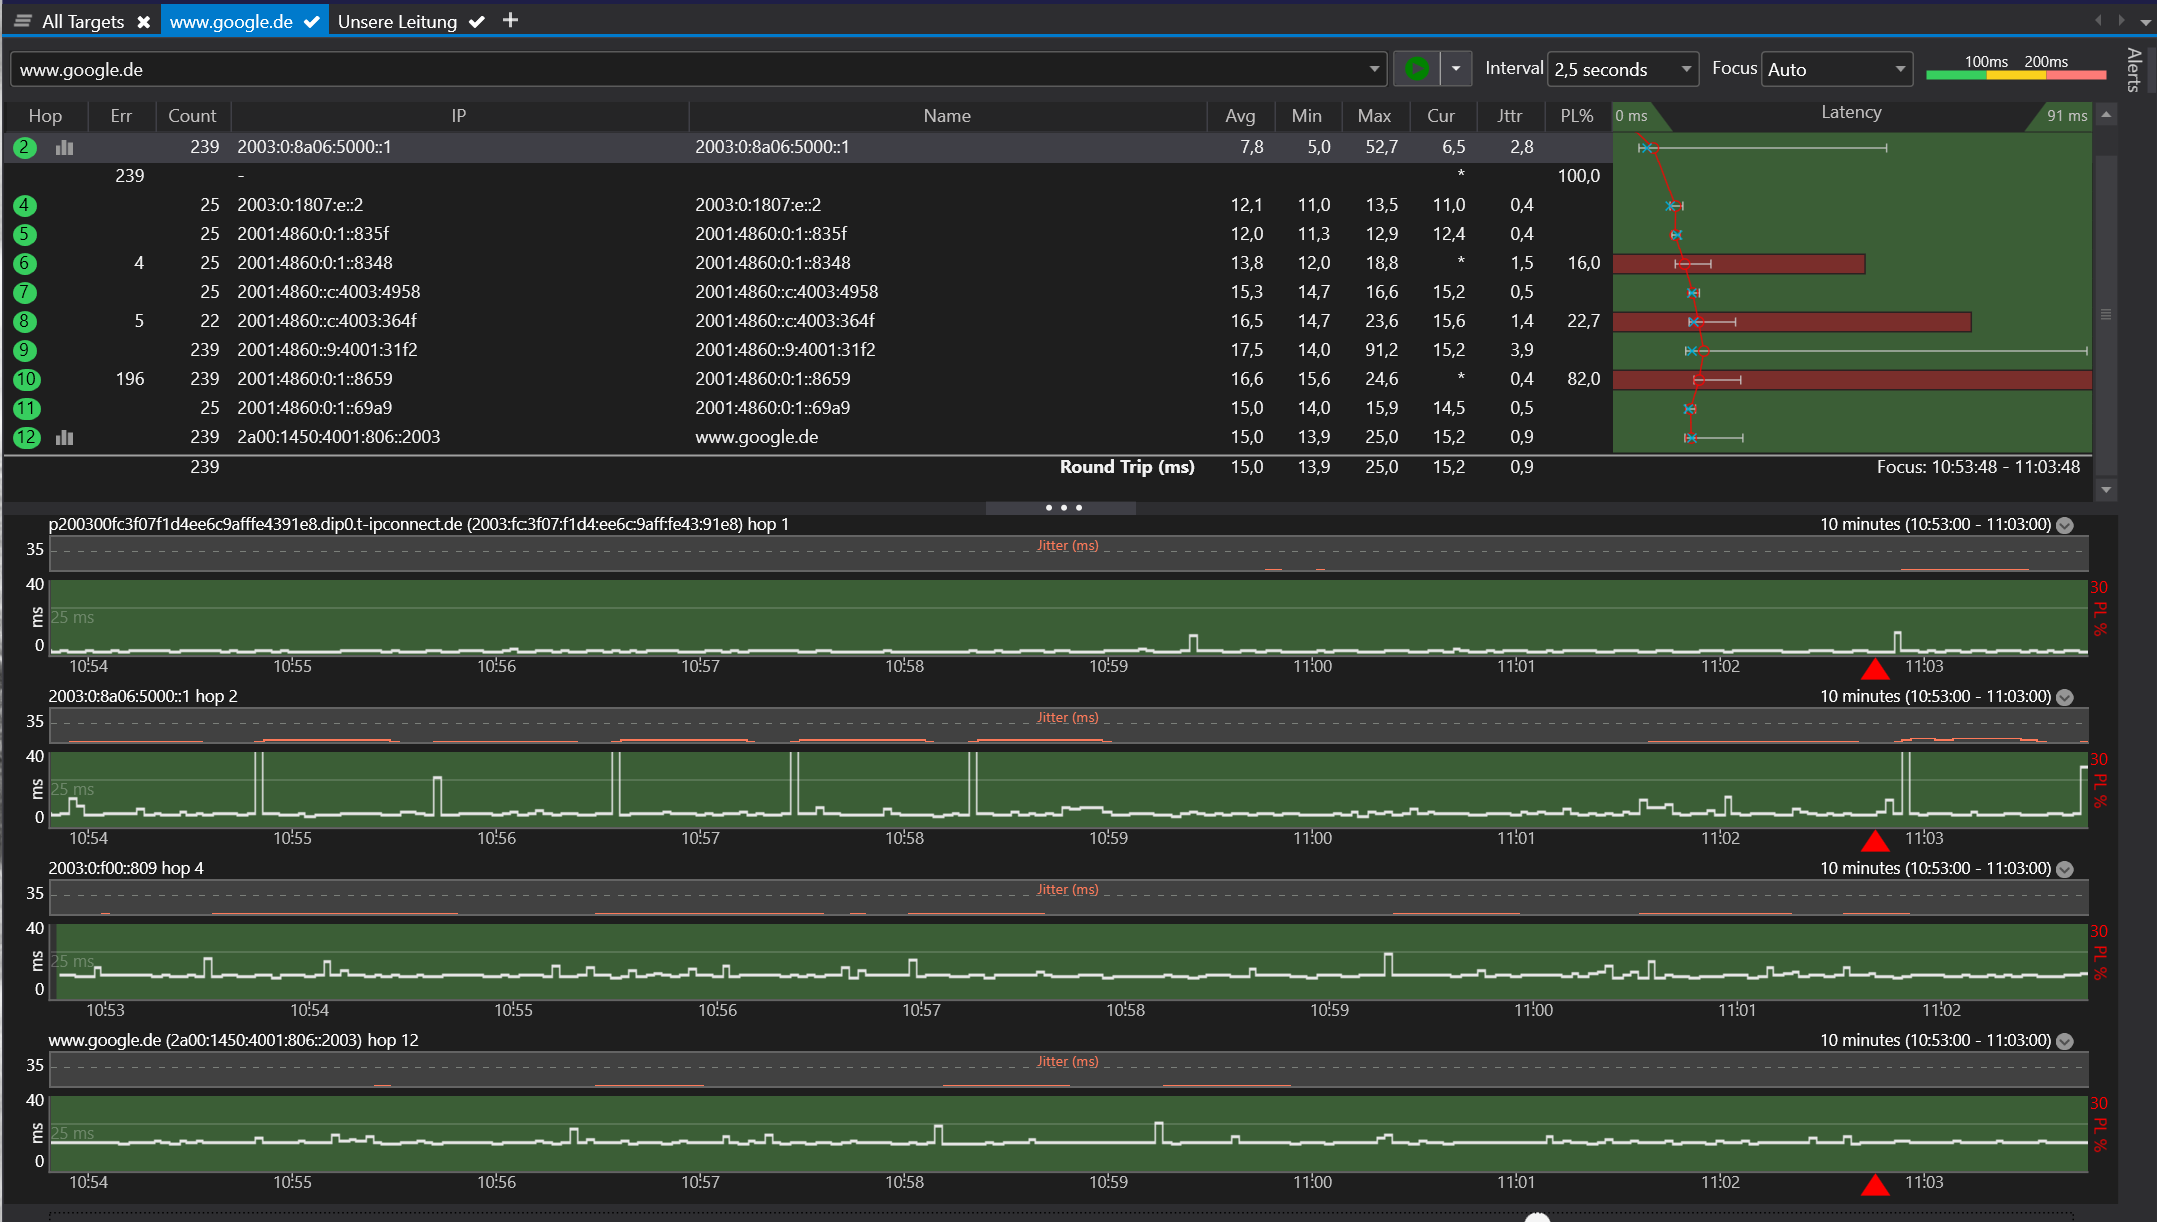Click the start trace play button
Screen dimensions: 2157x1222
[1416, 69]
